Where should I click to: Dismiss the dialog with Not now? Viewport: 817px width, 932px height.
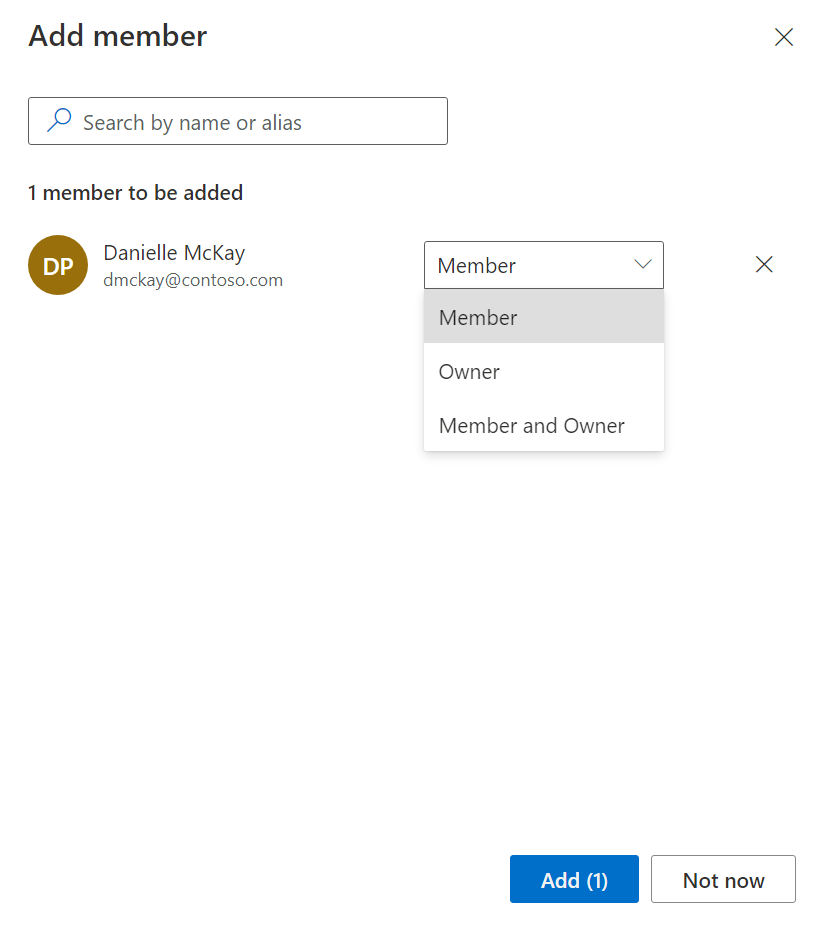(x=722, y=879)
